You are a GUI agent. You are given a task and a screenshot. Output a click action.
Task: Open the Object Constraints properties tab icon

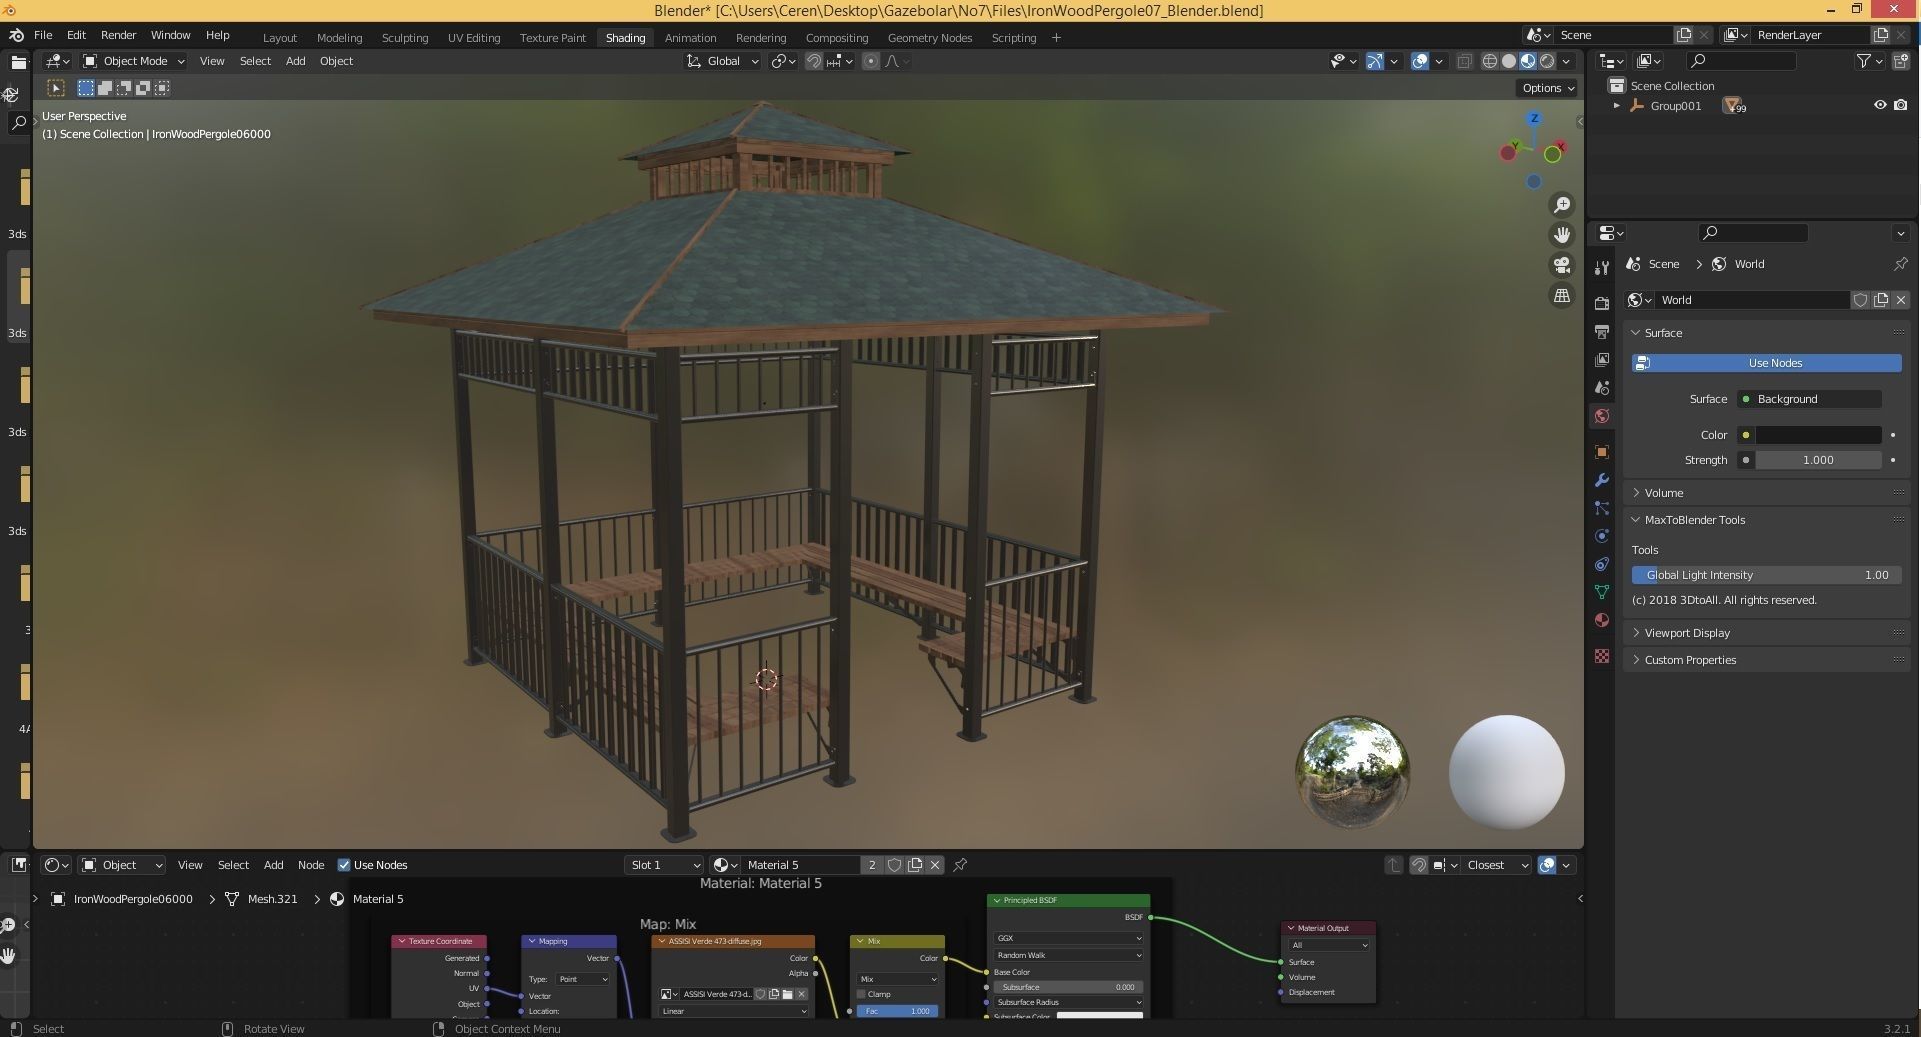1602,564
